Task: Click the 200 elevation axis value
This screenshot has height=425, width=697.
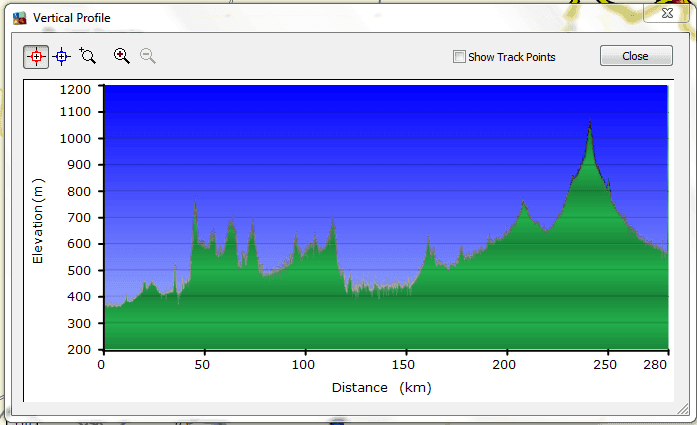Action: [x=79, y=350]
